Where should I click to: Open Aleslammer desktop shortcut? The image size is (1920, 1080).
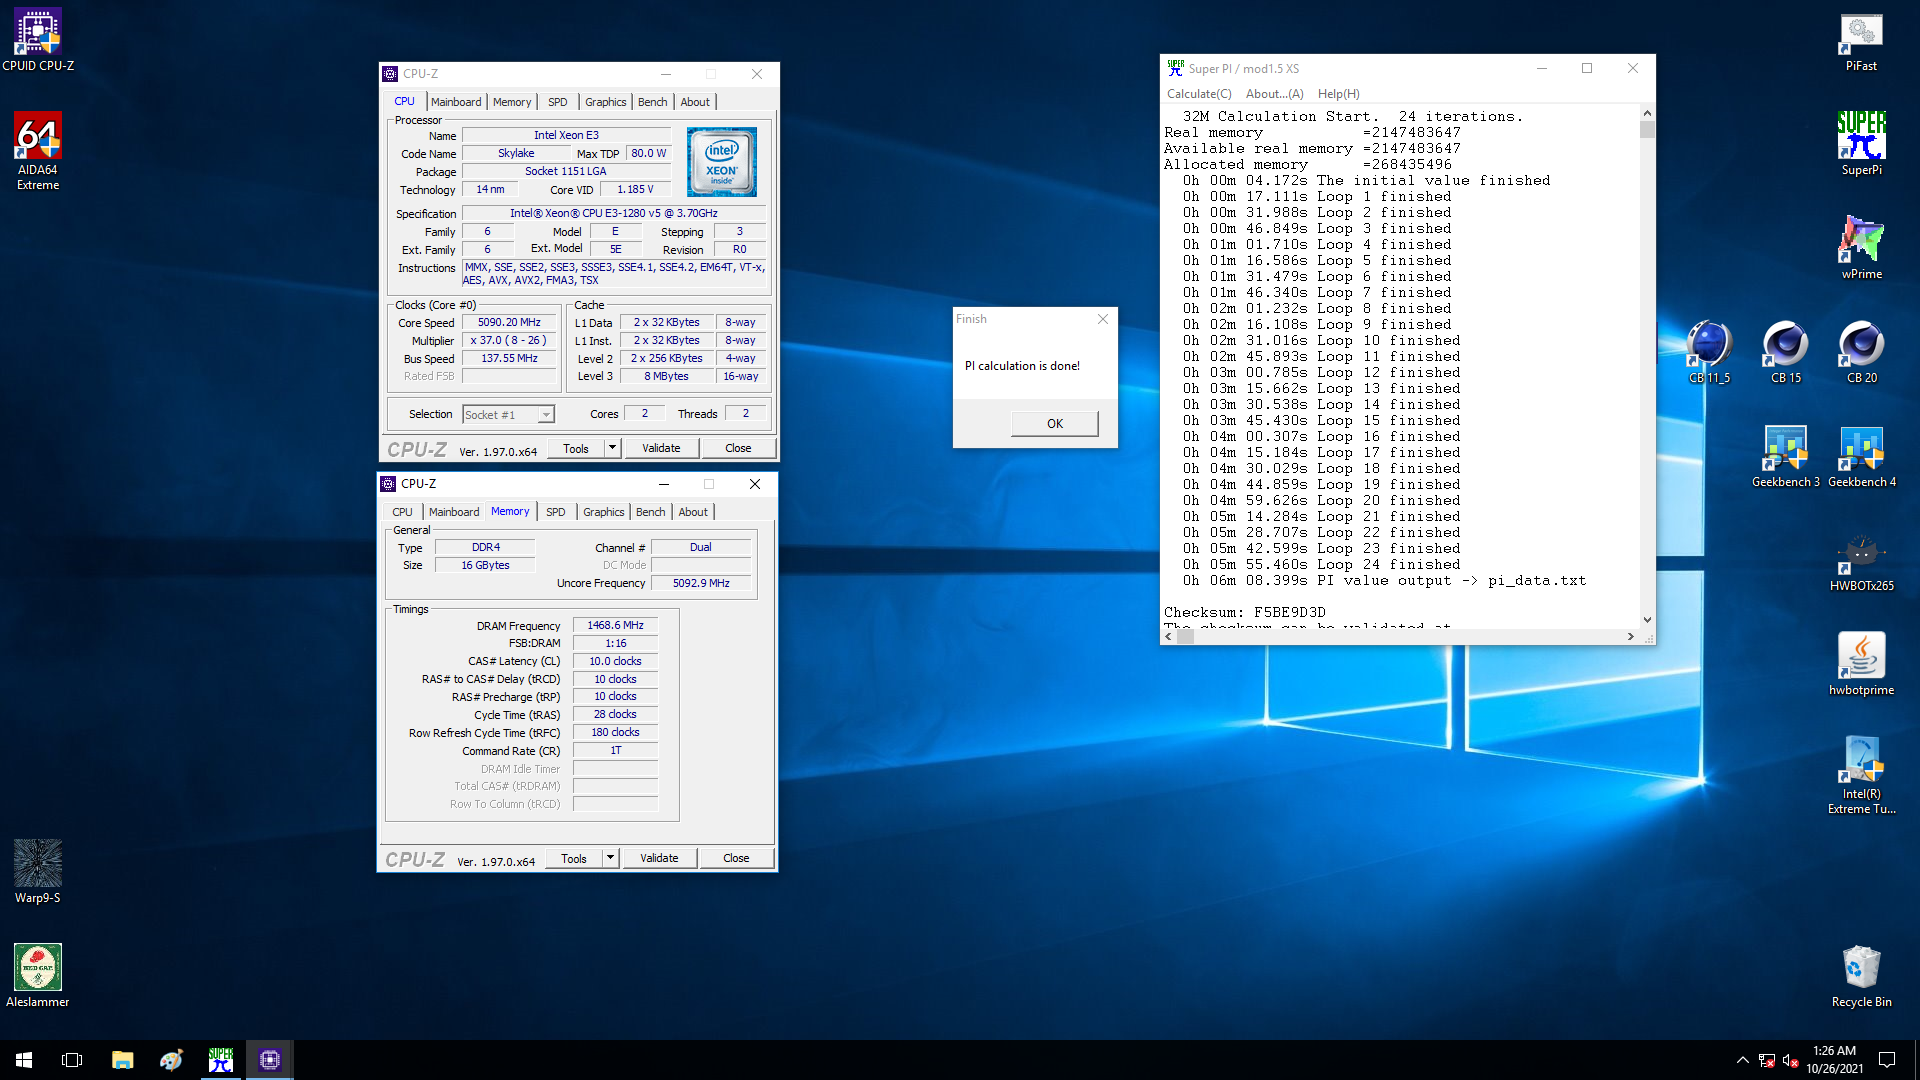coord(38,976)
